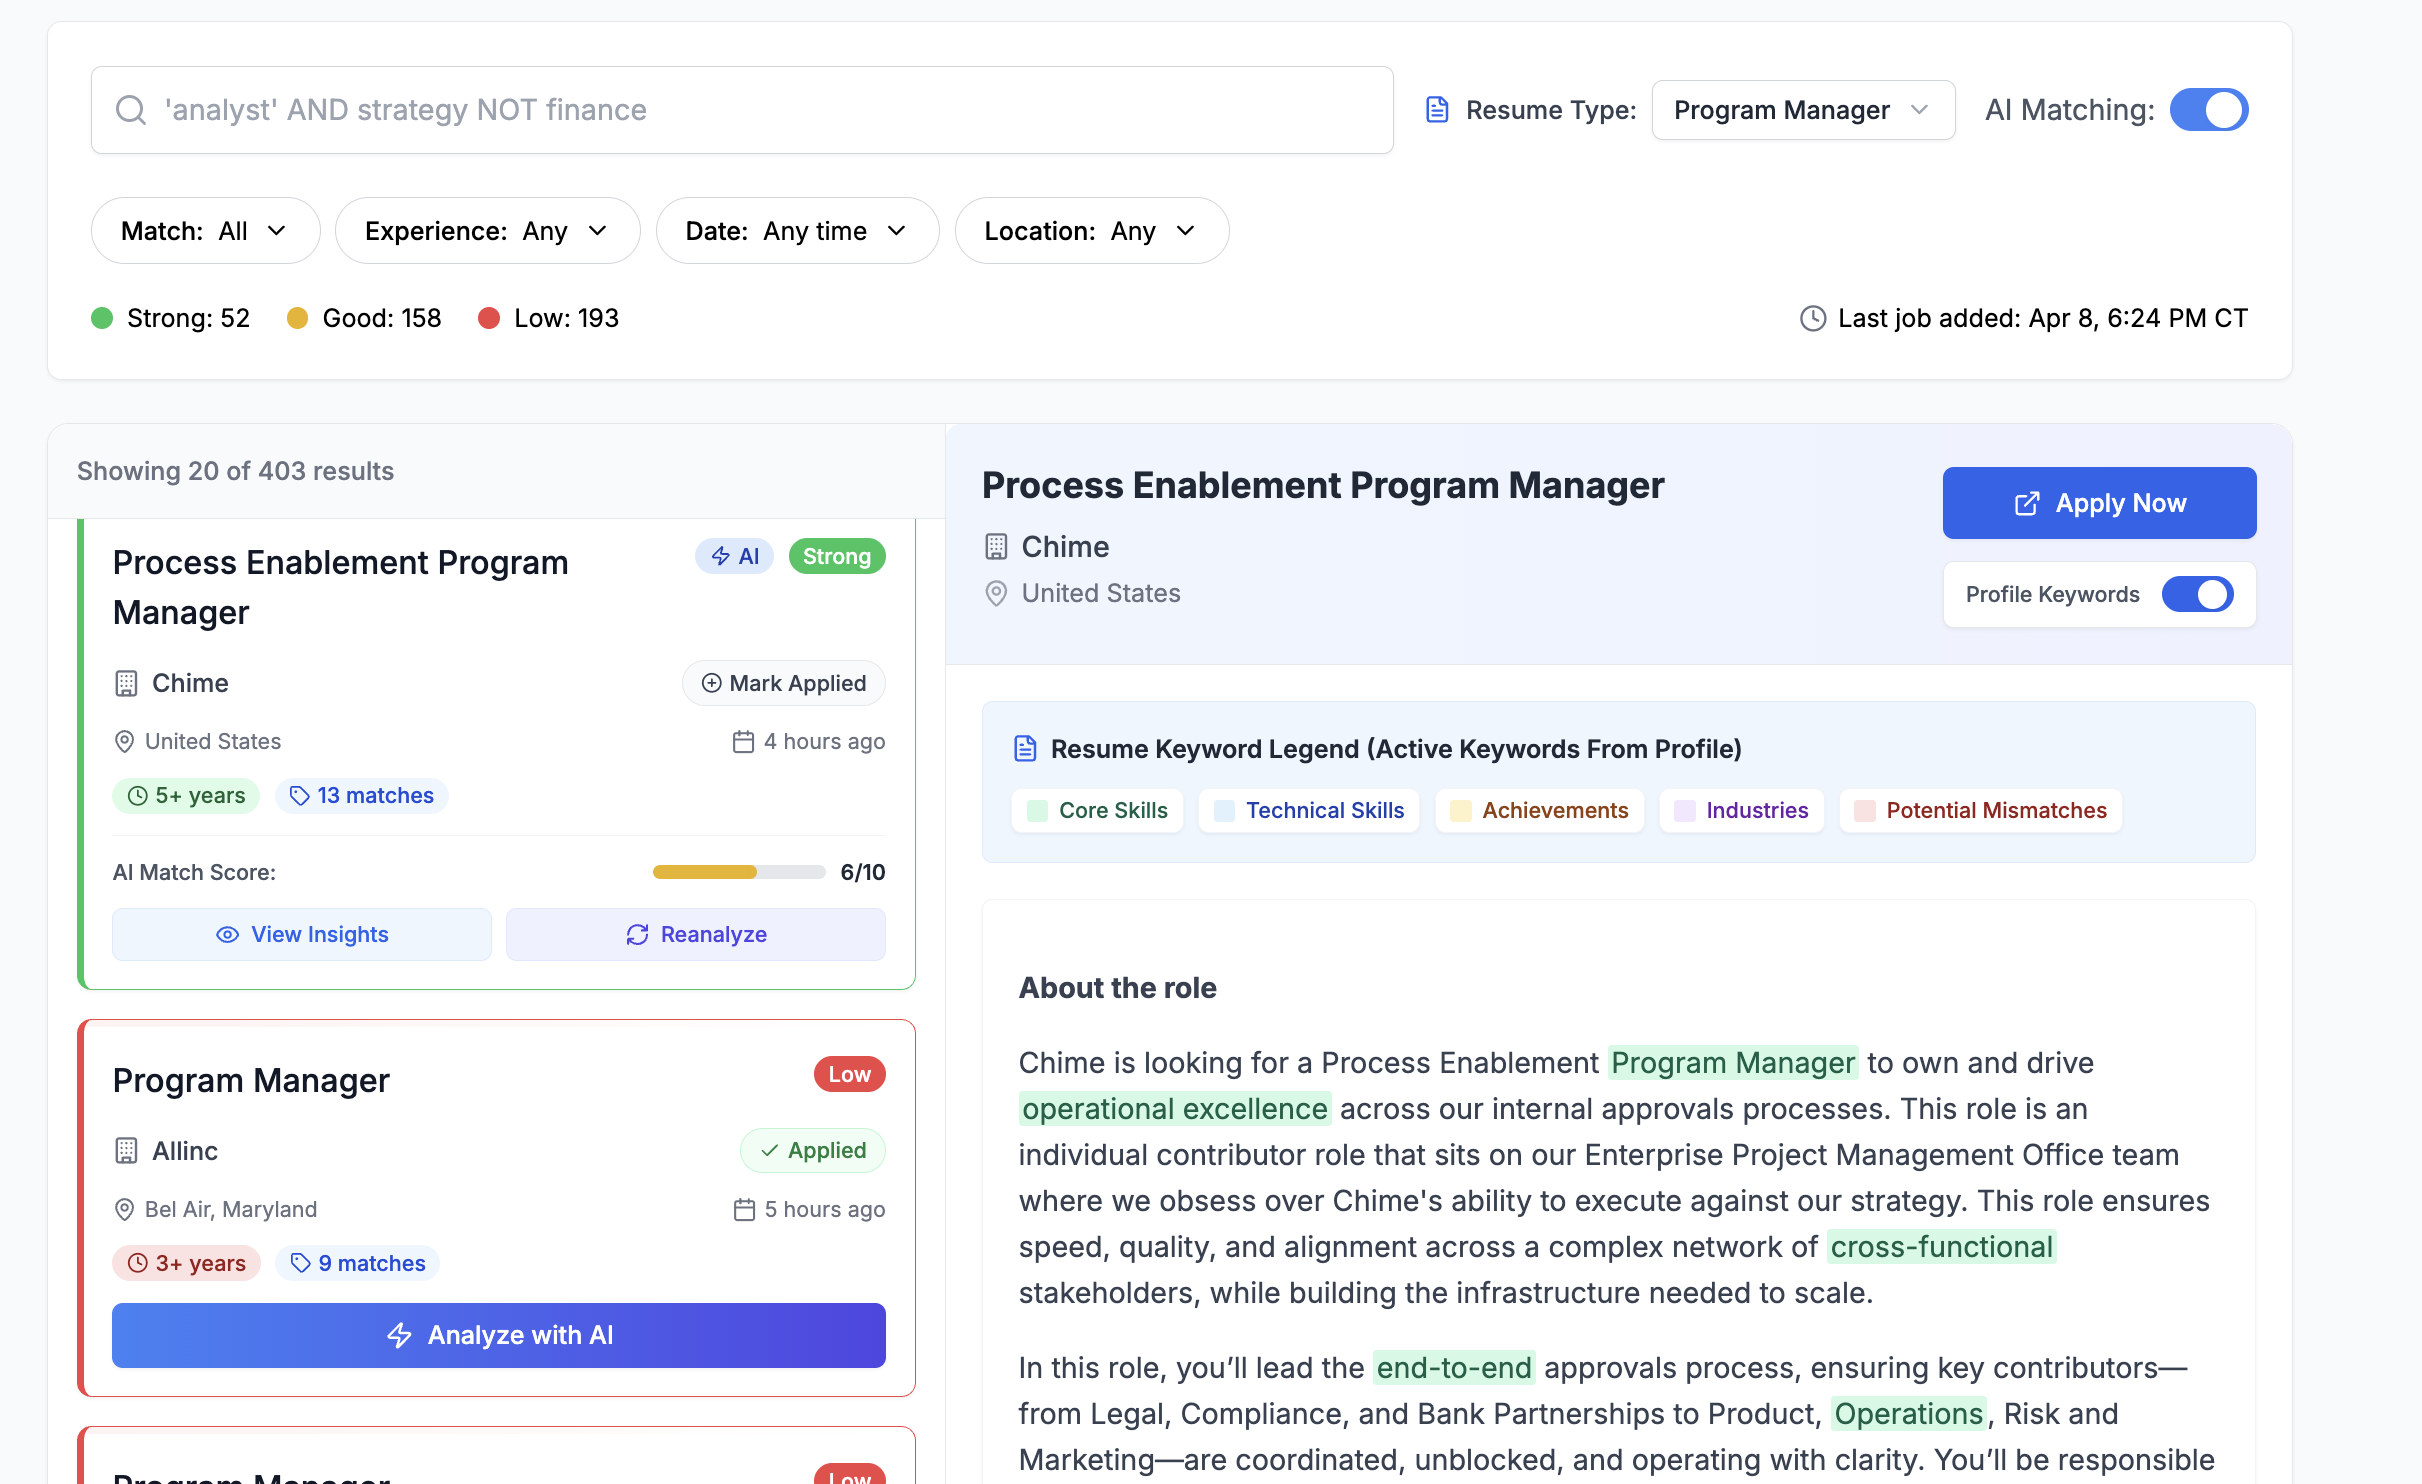Click the building icon in job detail header
Screen dimensions: 2422x1484
(x=996, y=547)
